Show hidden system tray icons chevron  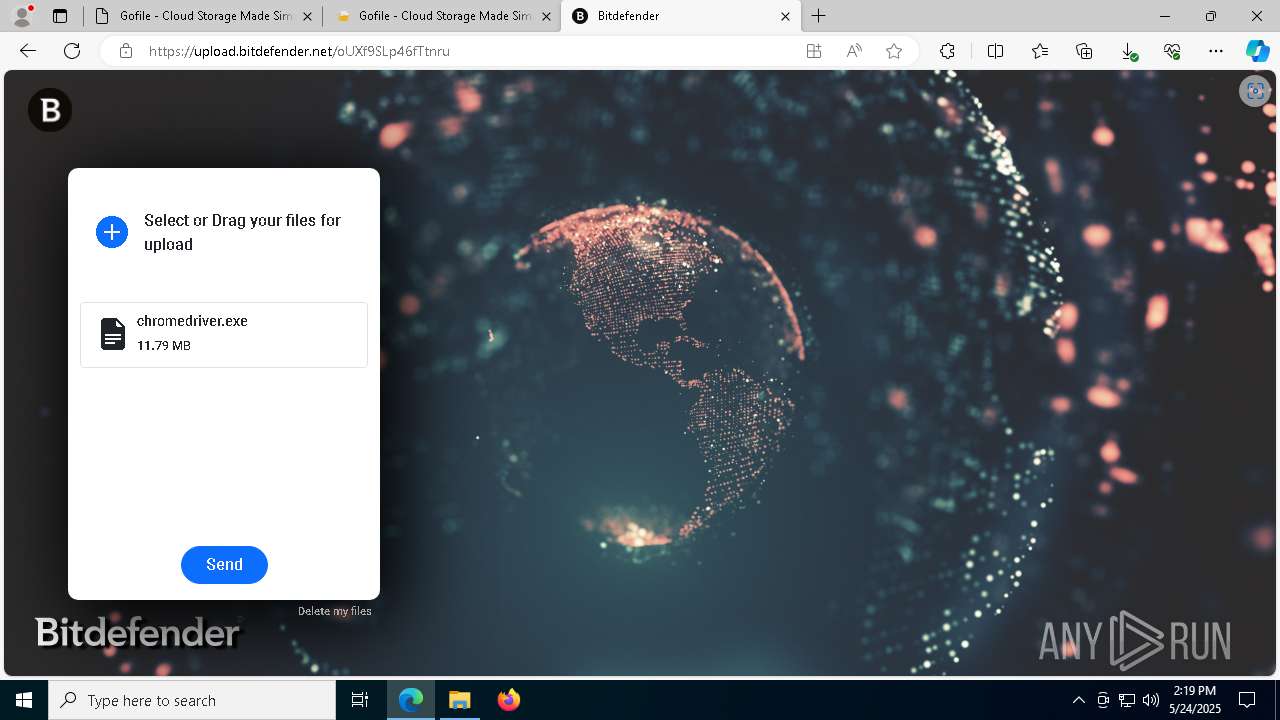[1078, 700]
